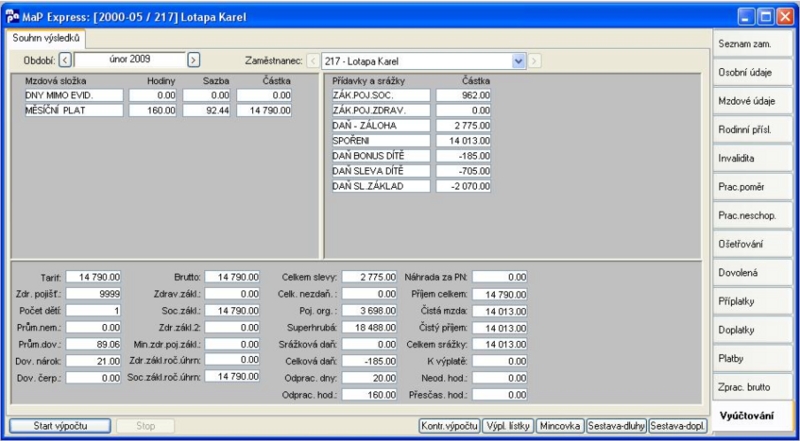The image size is (800, 441).
Task: Click Mincovka button
Action: (560, 425)
